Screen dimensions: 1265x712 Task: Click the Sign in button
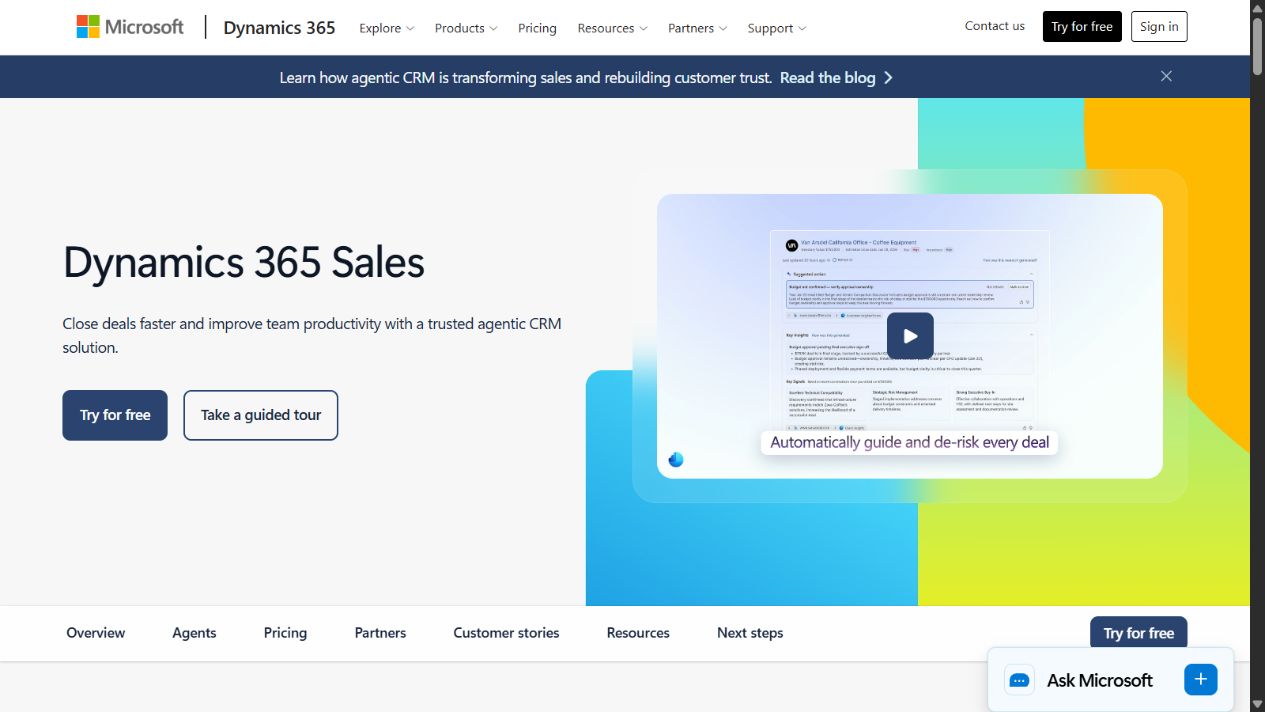tap(1159, 27)
